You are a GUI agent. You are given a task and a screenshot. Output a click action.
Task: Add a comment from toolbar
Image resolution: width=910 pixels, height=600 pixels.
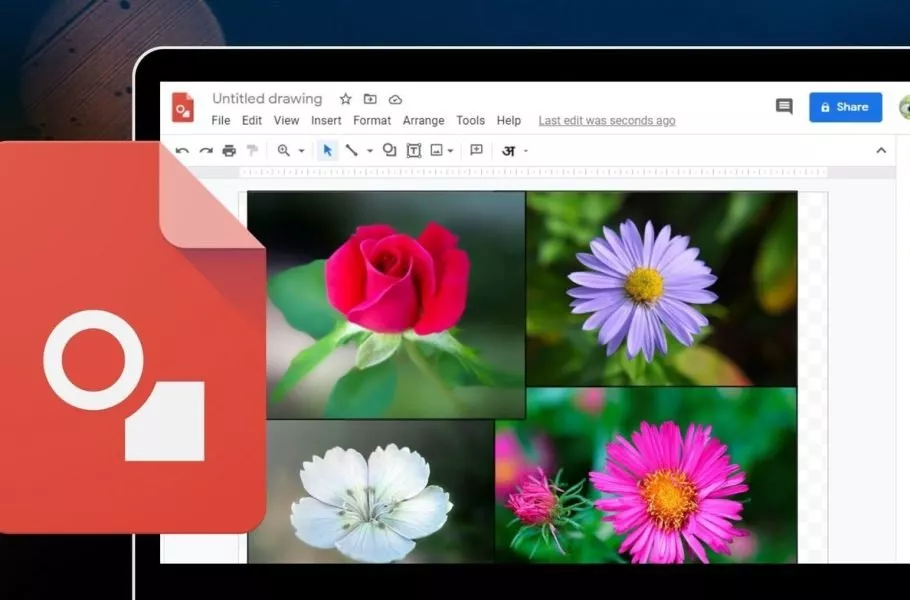click(x=476, y=150)
